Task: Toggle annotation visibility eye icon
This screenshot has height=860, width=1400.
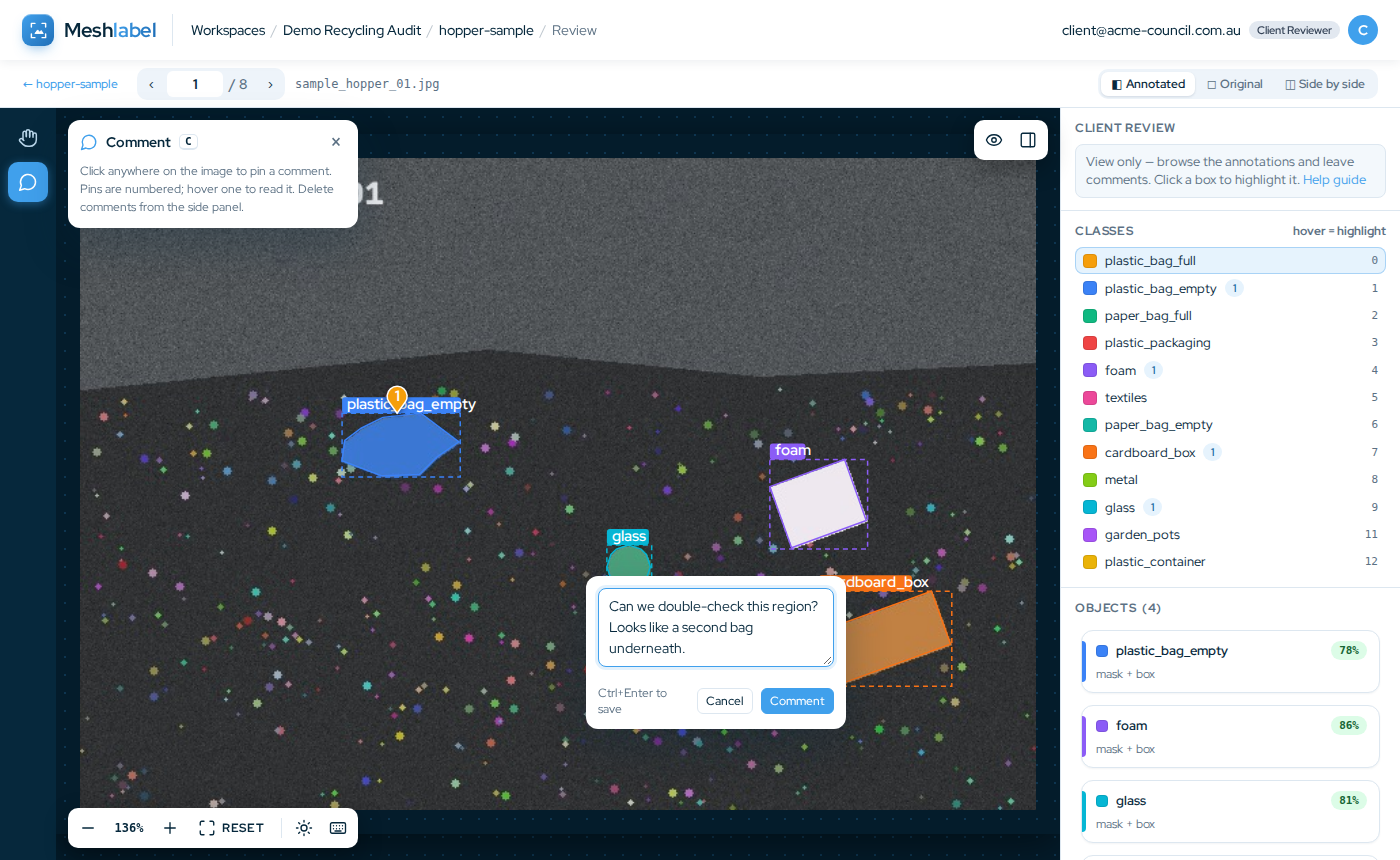Action: coord(994,140)
